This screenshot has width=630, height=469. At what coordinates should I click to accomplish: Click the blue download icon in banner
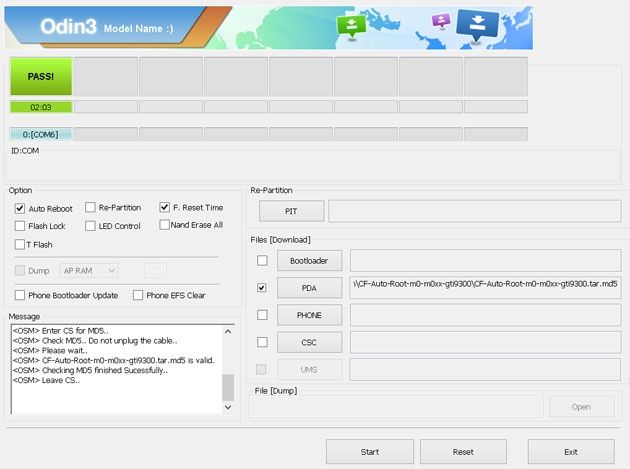click(477, 25)
